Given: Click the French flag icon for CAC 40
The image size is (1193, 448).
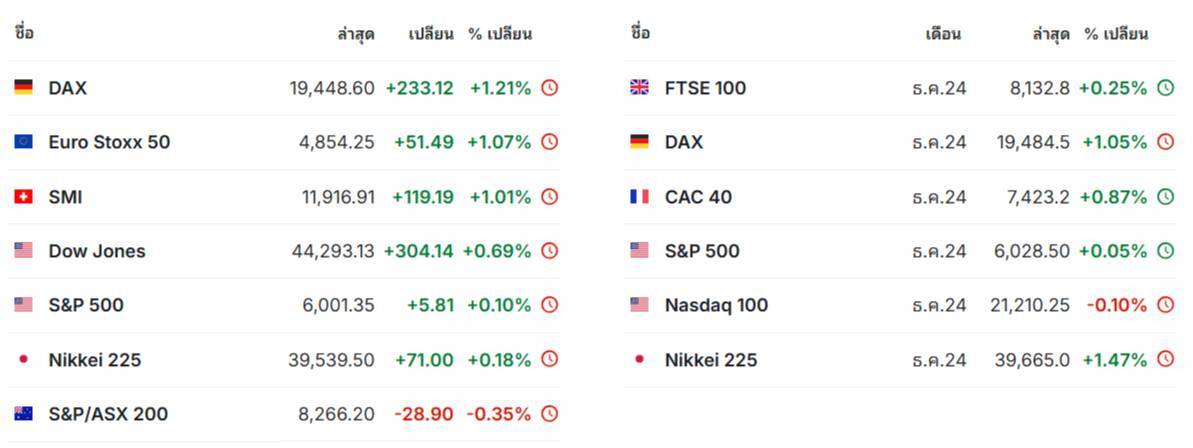Looking at the screenshot, I should click(x=639, y=197).
